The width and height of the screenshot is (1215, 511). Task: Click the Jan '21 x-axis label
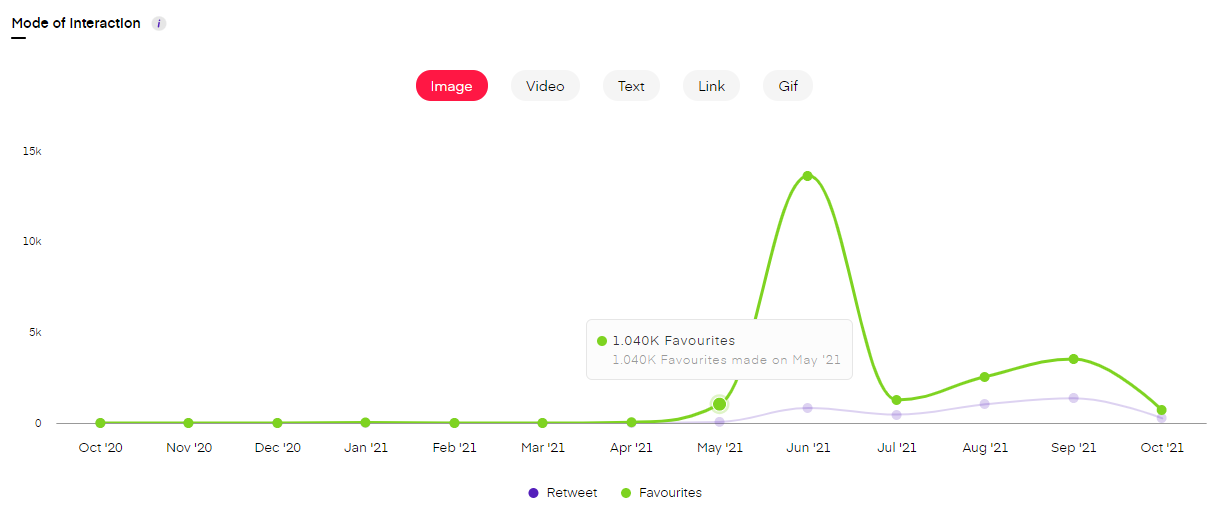[365, 448]
